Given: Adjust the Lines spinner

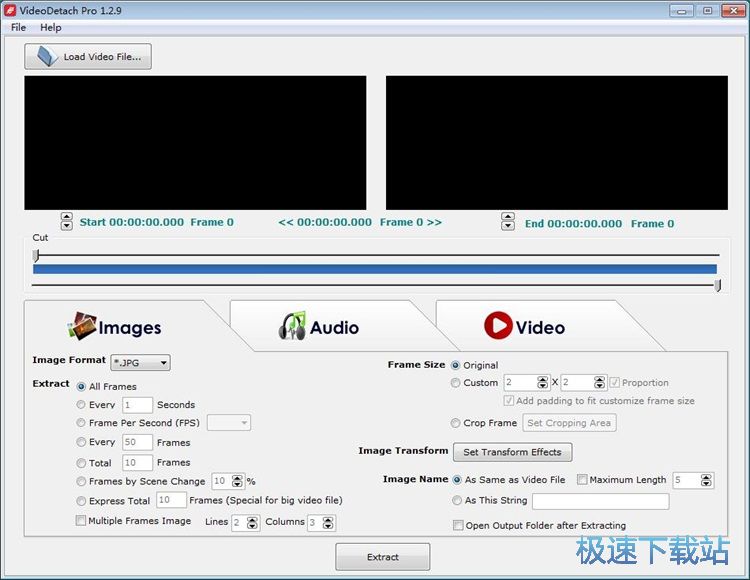Looking at the screenshot, I should coord(253,523).
